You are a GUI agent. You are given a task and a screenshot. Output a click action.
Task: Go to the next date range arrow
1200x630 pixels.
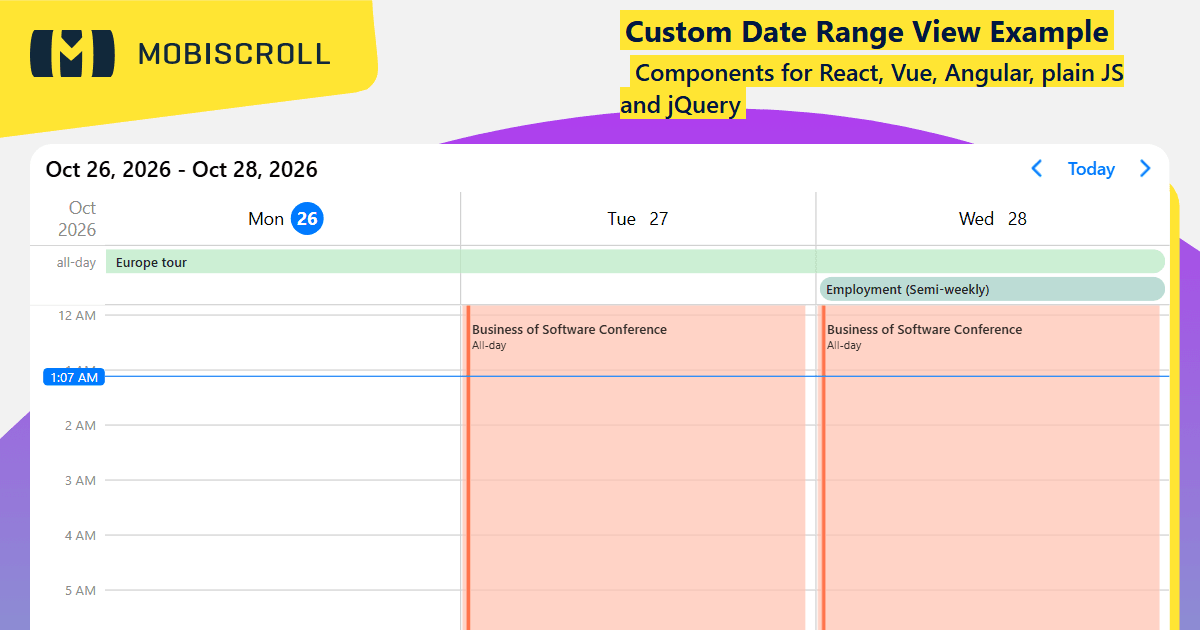[x=1145, y=169]
